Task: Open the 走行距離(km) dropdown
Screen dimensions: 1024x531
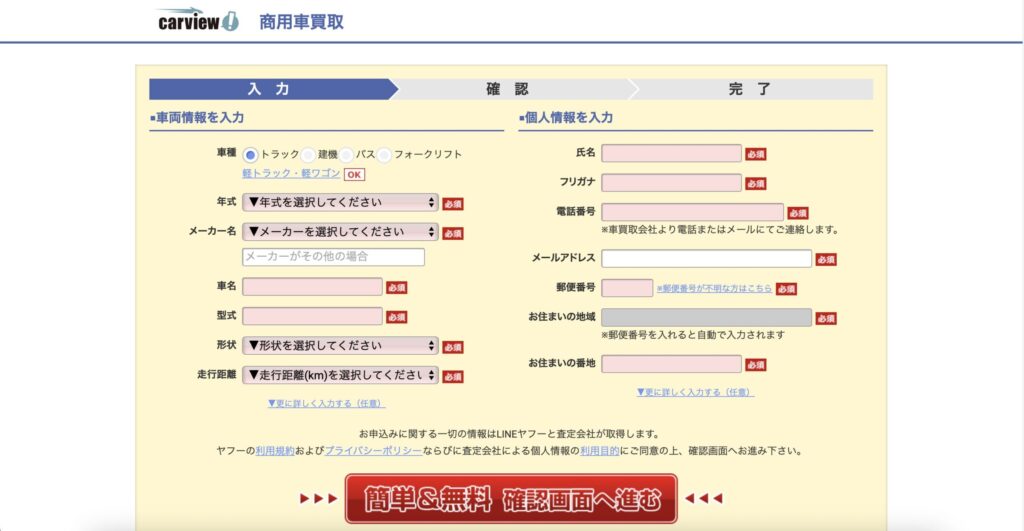Action: click(340, 375)
